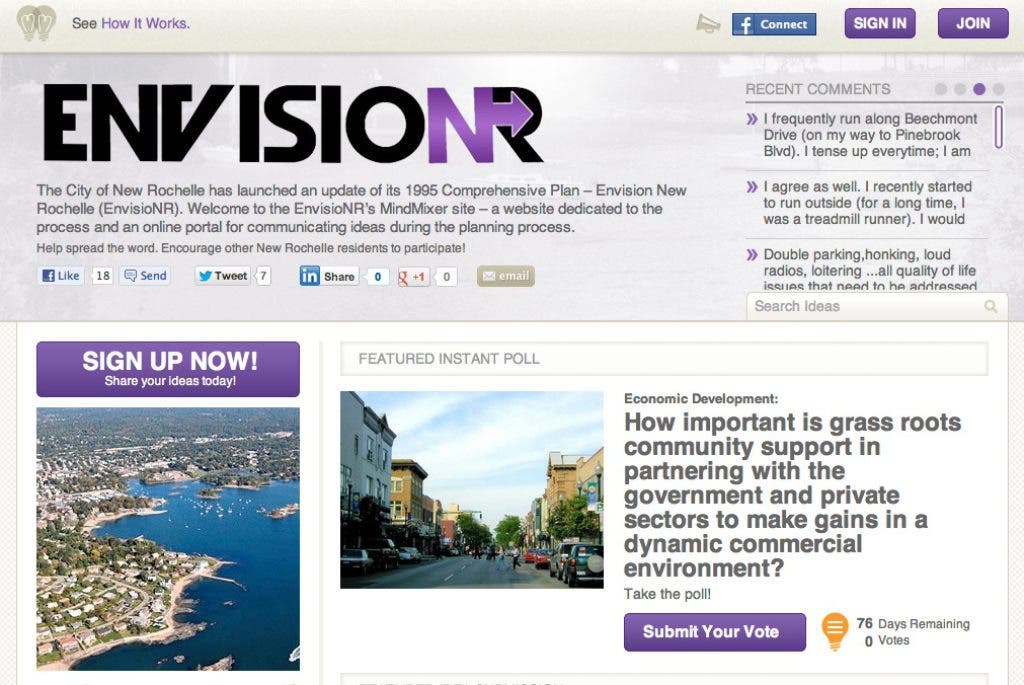Connect with the Facebook Connect button
Screen dimensions: 1024x685
coord(774,24)
